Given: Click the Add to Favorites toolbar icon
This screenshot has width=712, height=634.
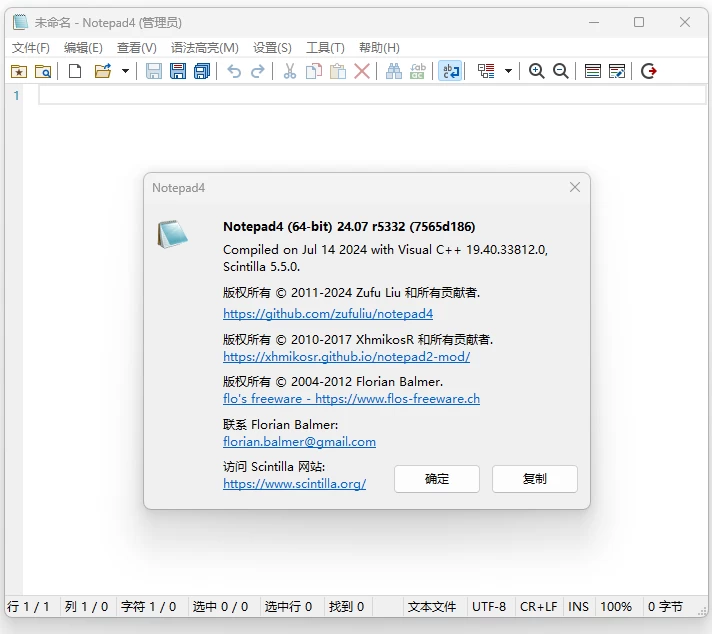Looking at the screenshot, I should [18, 71].
